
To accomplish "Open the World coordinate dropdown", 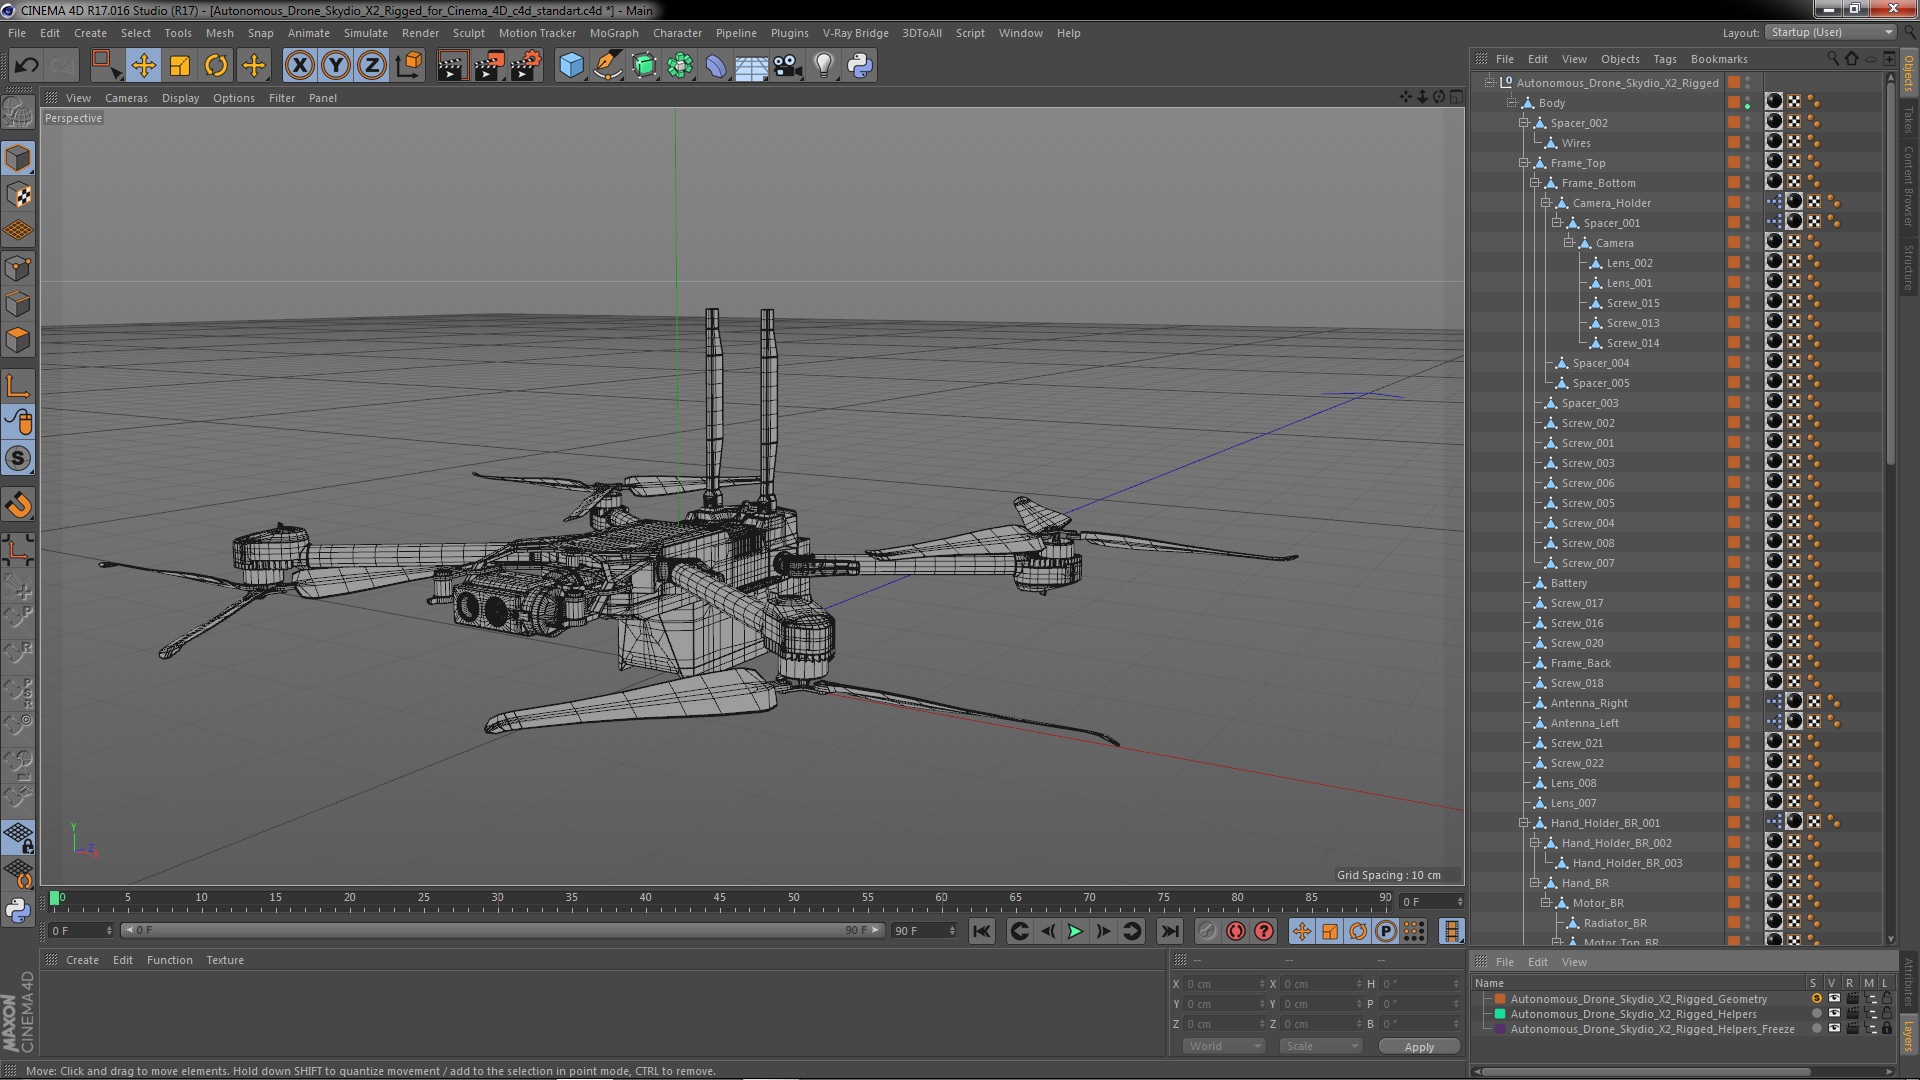I will (1224, 1046).
